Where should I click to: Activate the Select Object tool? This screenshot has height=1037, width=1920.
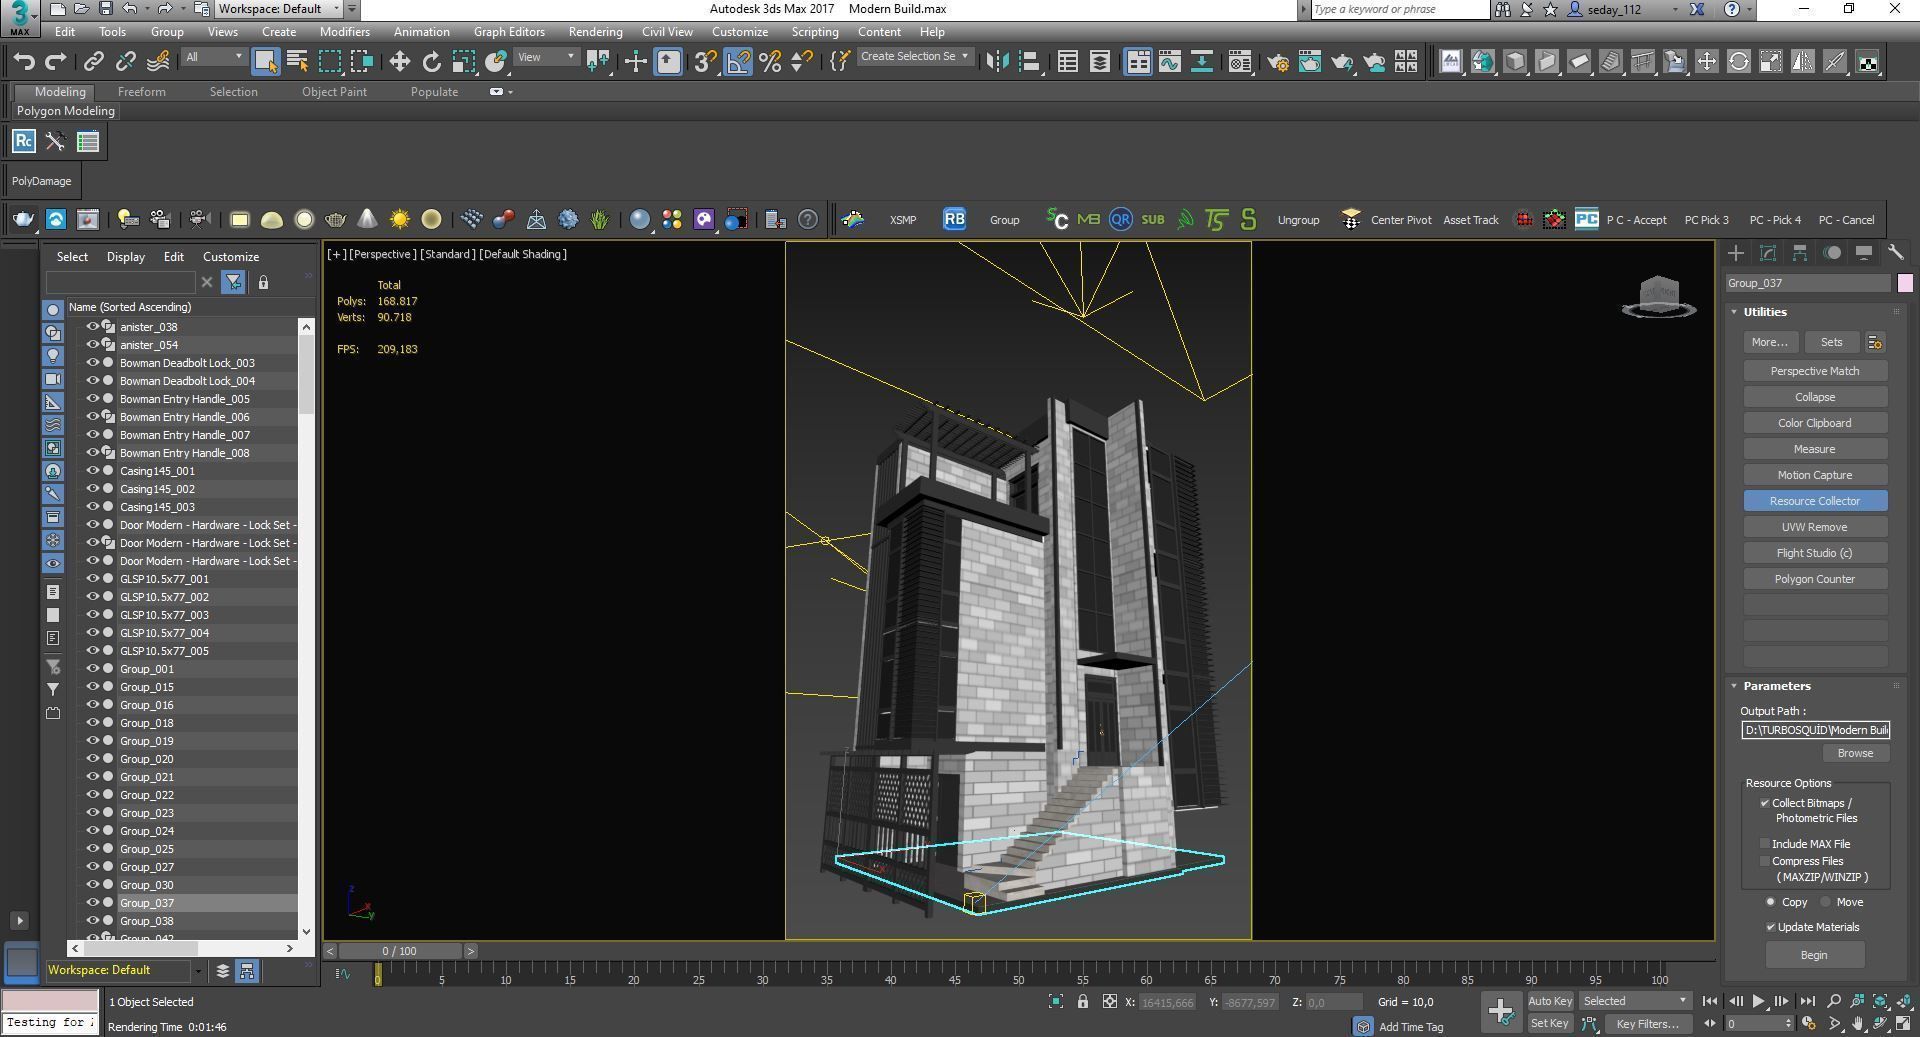pos(265,61)
